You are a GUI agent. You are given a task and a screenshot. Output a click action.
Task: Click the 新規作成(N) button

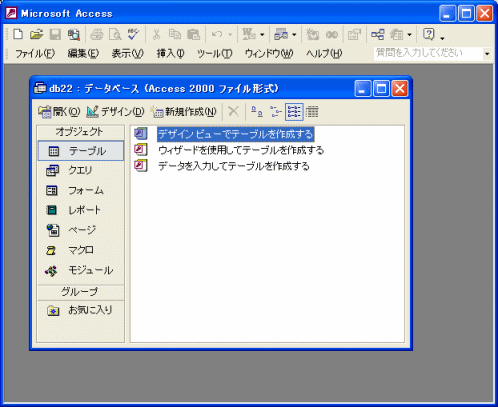[x=184, y=112]
